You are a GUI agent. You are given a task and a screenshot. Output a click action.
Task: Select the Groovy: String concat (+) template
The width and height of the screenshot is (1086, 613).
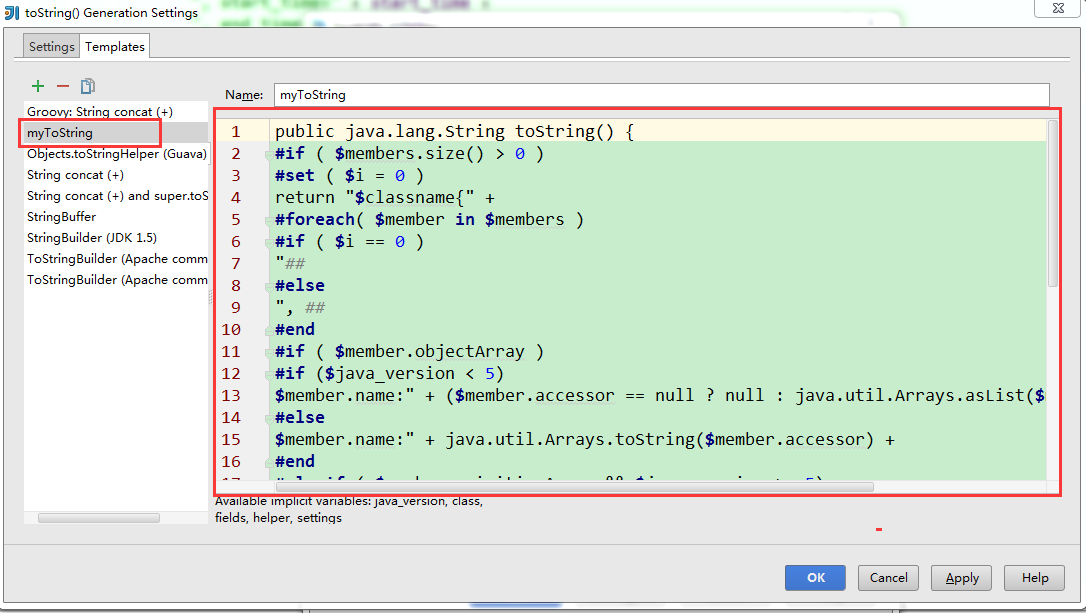[x=100, y=112]
